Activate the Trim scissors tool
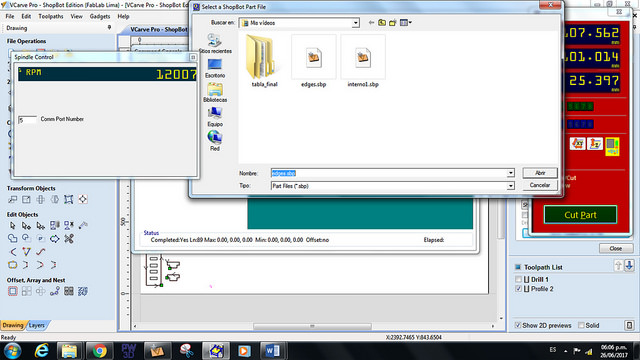 pos(69,238)
